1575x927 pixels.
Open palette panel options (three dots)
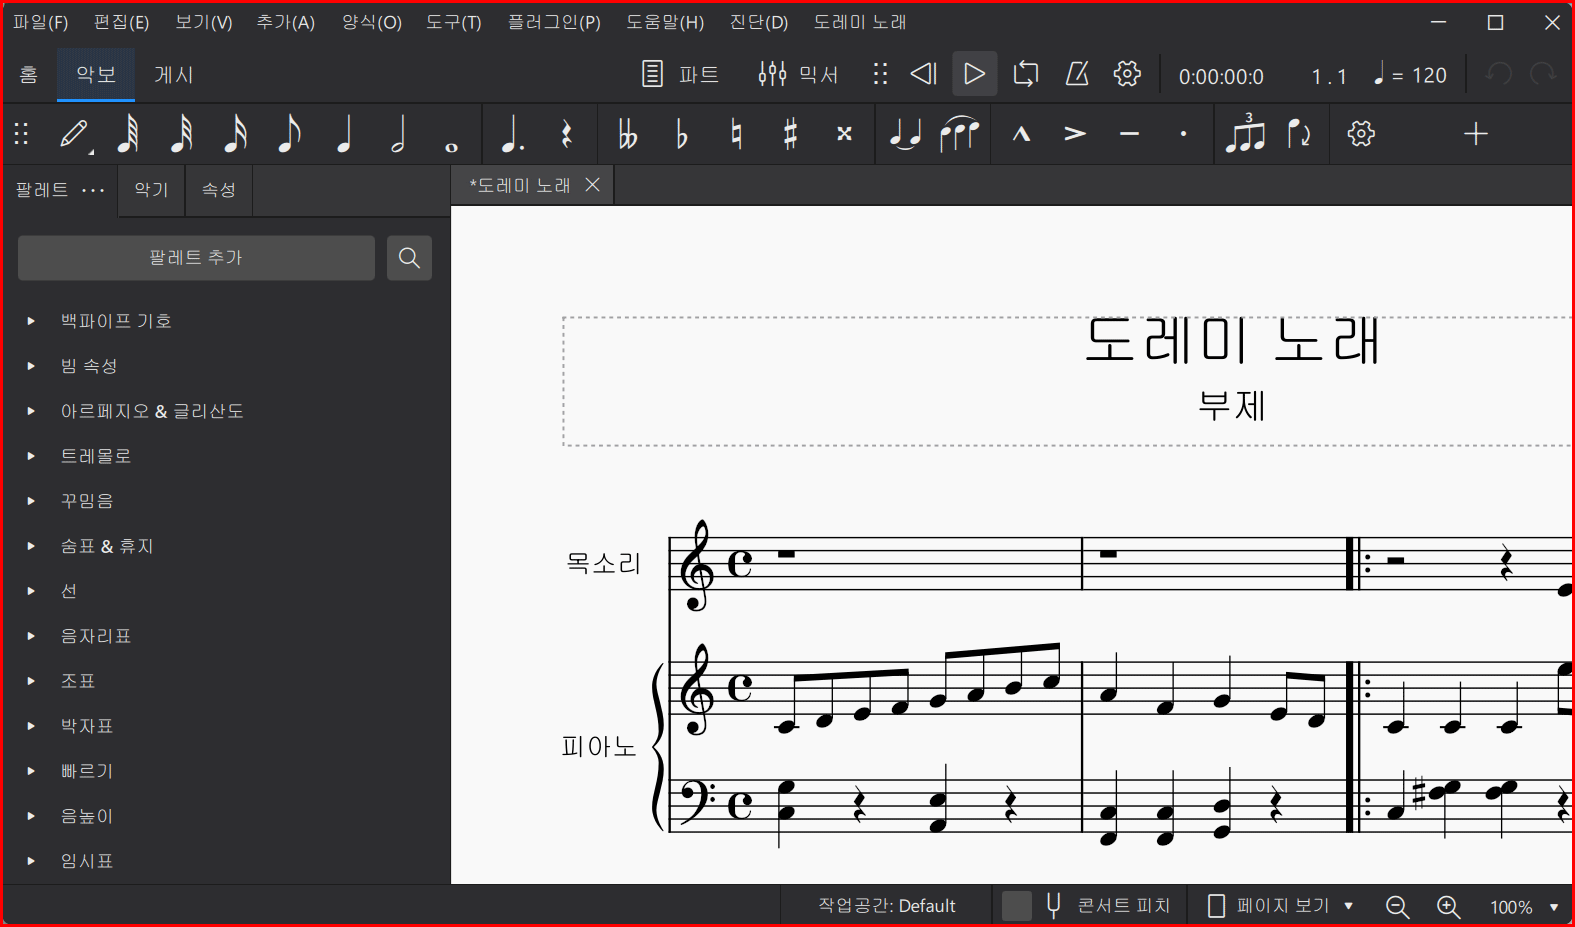[93, 190]
